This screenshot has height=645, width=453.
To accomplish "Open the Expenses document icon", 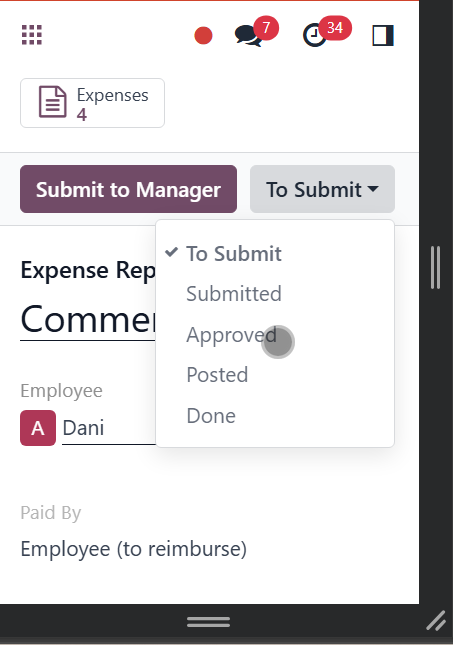I will pyautogui.click(x=52, y=102).
